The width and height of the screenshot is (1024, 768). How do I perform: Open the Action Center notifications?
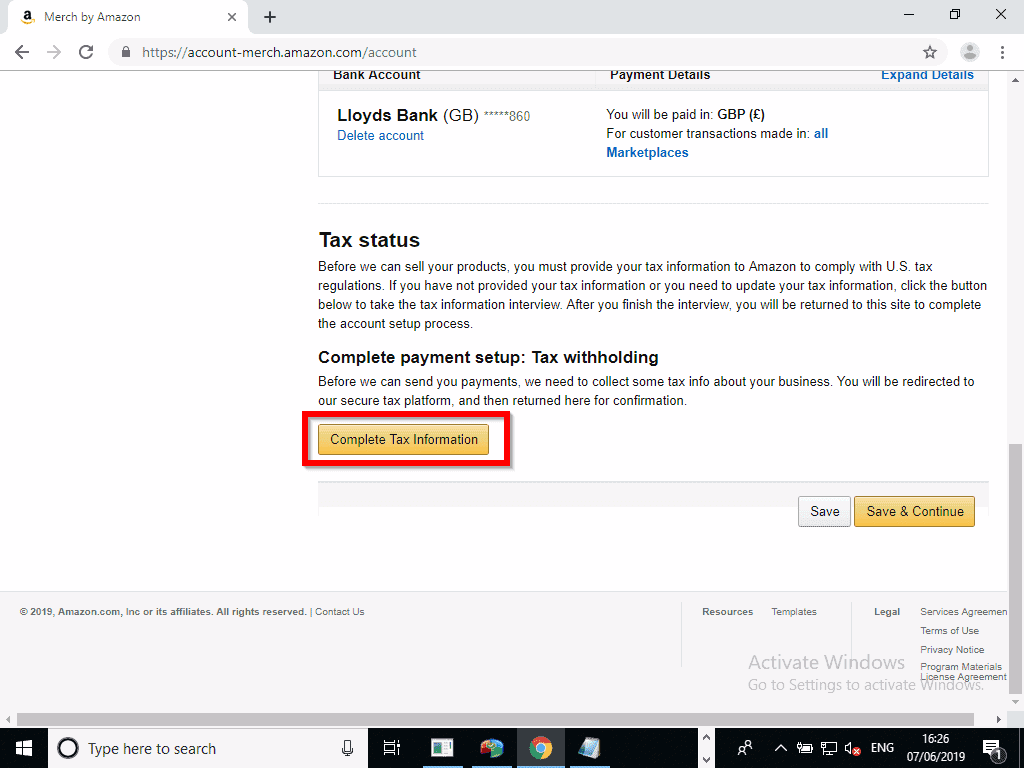(x=992, y=748)
